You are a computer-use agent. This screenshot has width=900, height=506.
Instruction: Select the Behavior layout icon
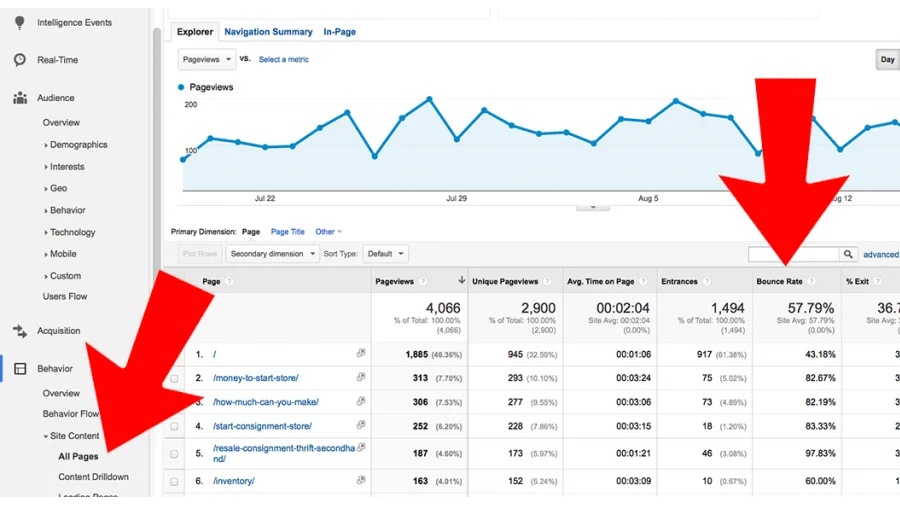pyautogui.click(x=20, y=369)
